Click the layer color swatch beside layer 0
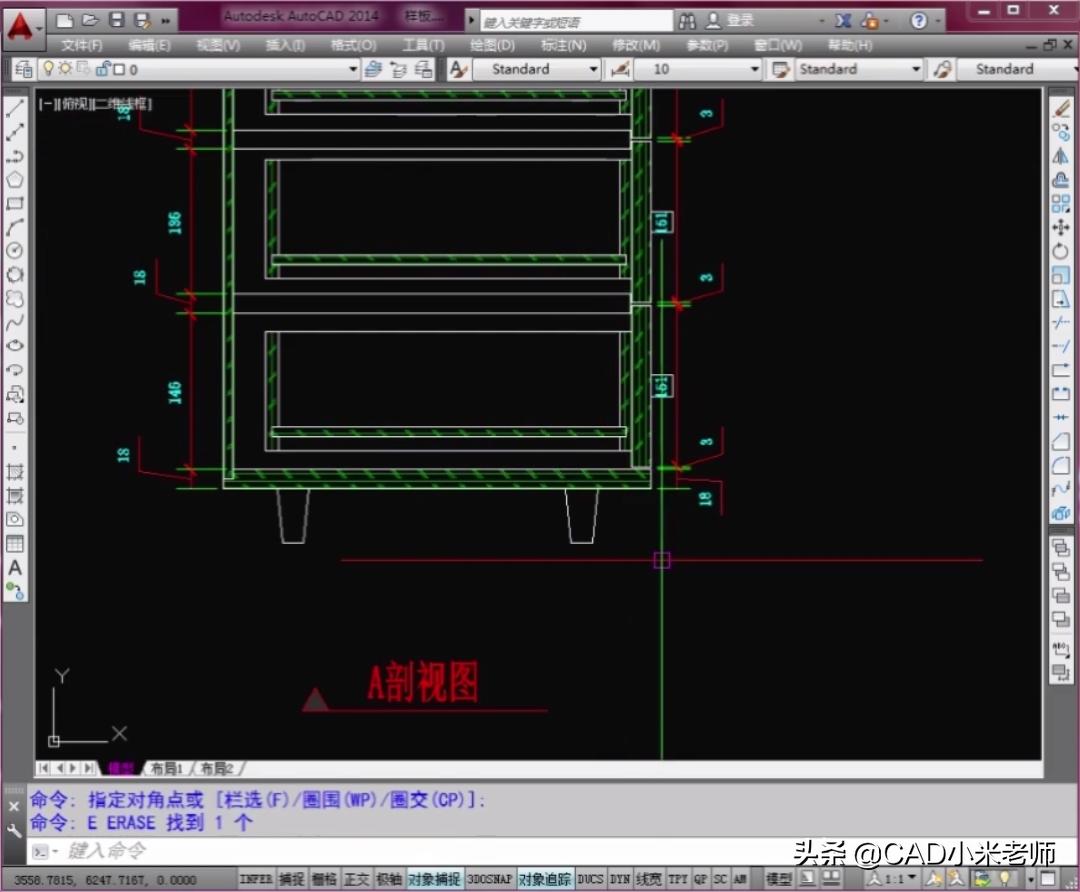The height and width of the screenshot is (892, 1080). 119,69
